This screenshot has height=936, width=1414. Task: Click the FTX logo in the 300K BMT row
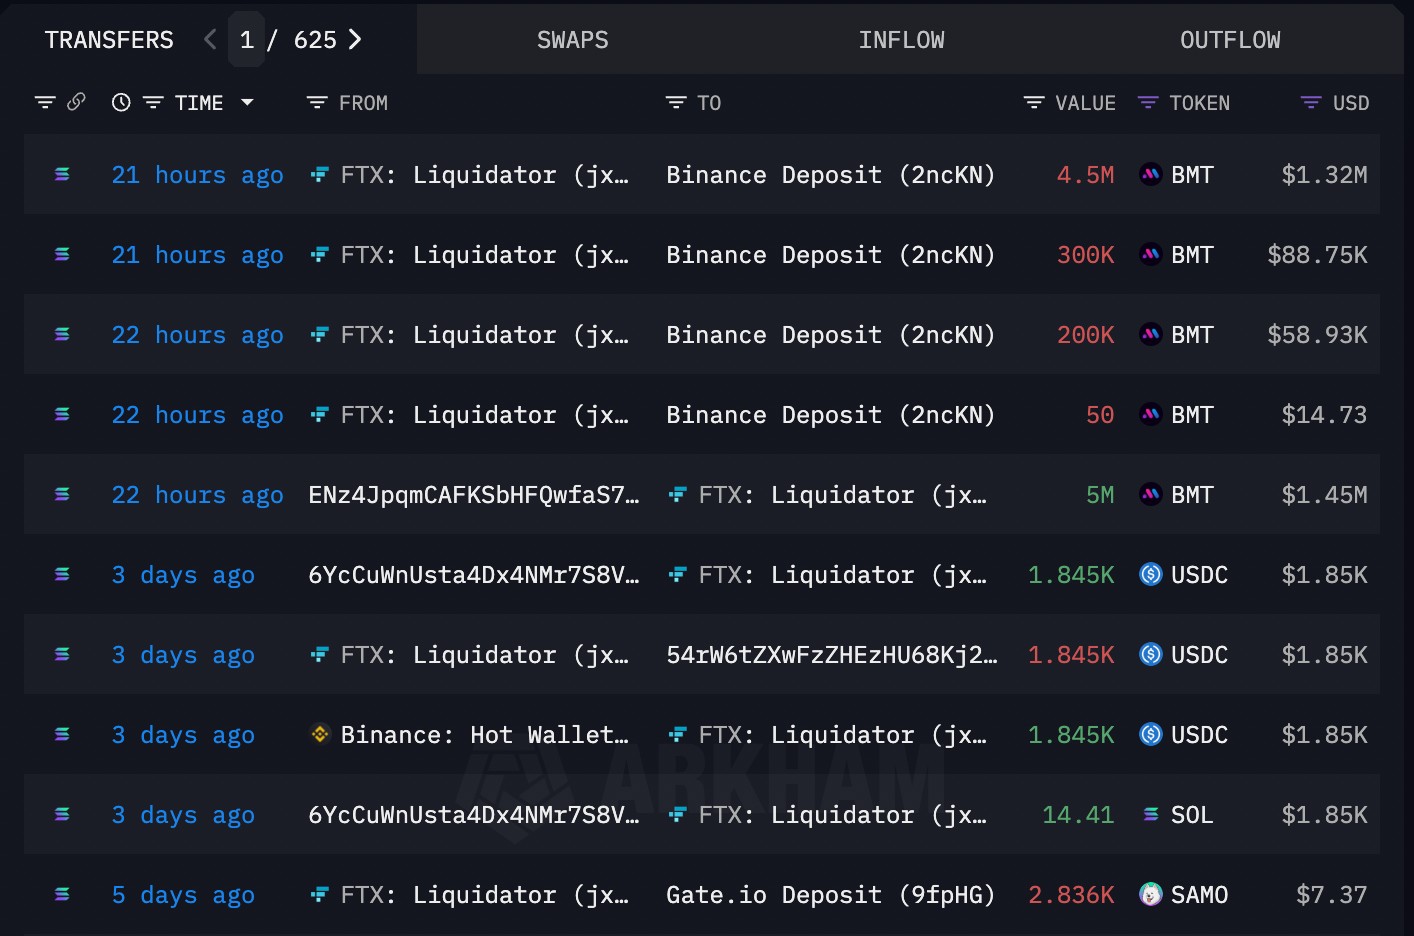tap(319, 255)
